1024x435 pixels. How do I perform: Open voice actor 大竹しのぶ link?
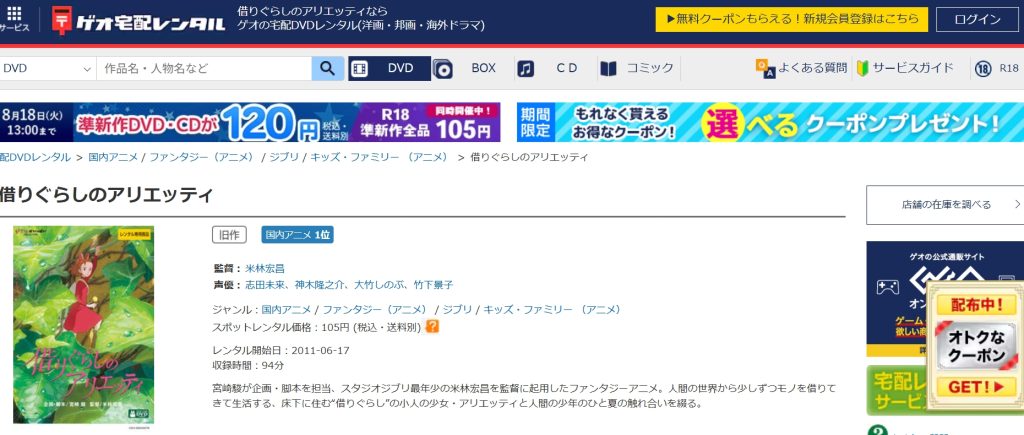click(378, 285)
